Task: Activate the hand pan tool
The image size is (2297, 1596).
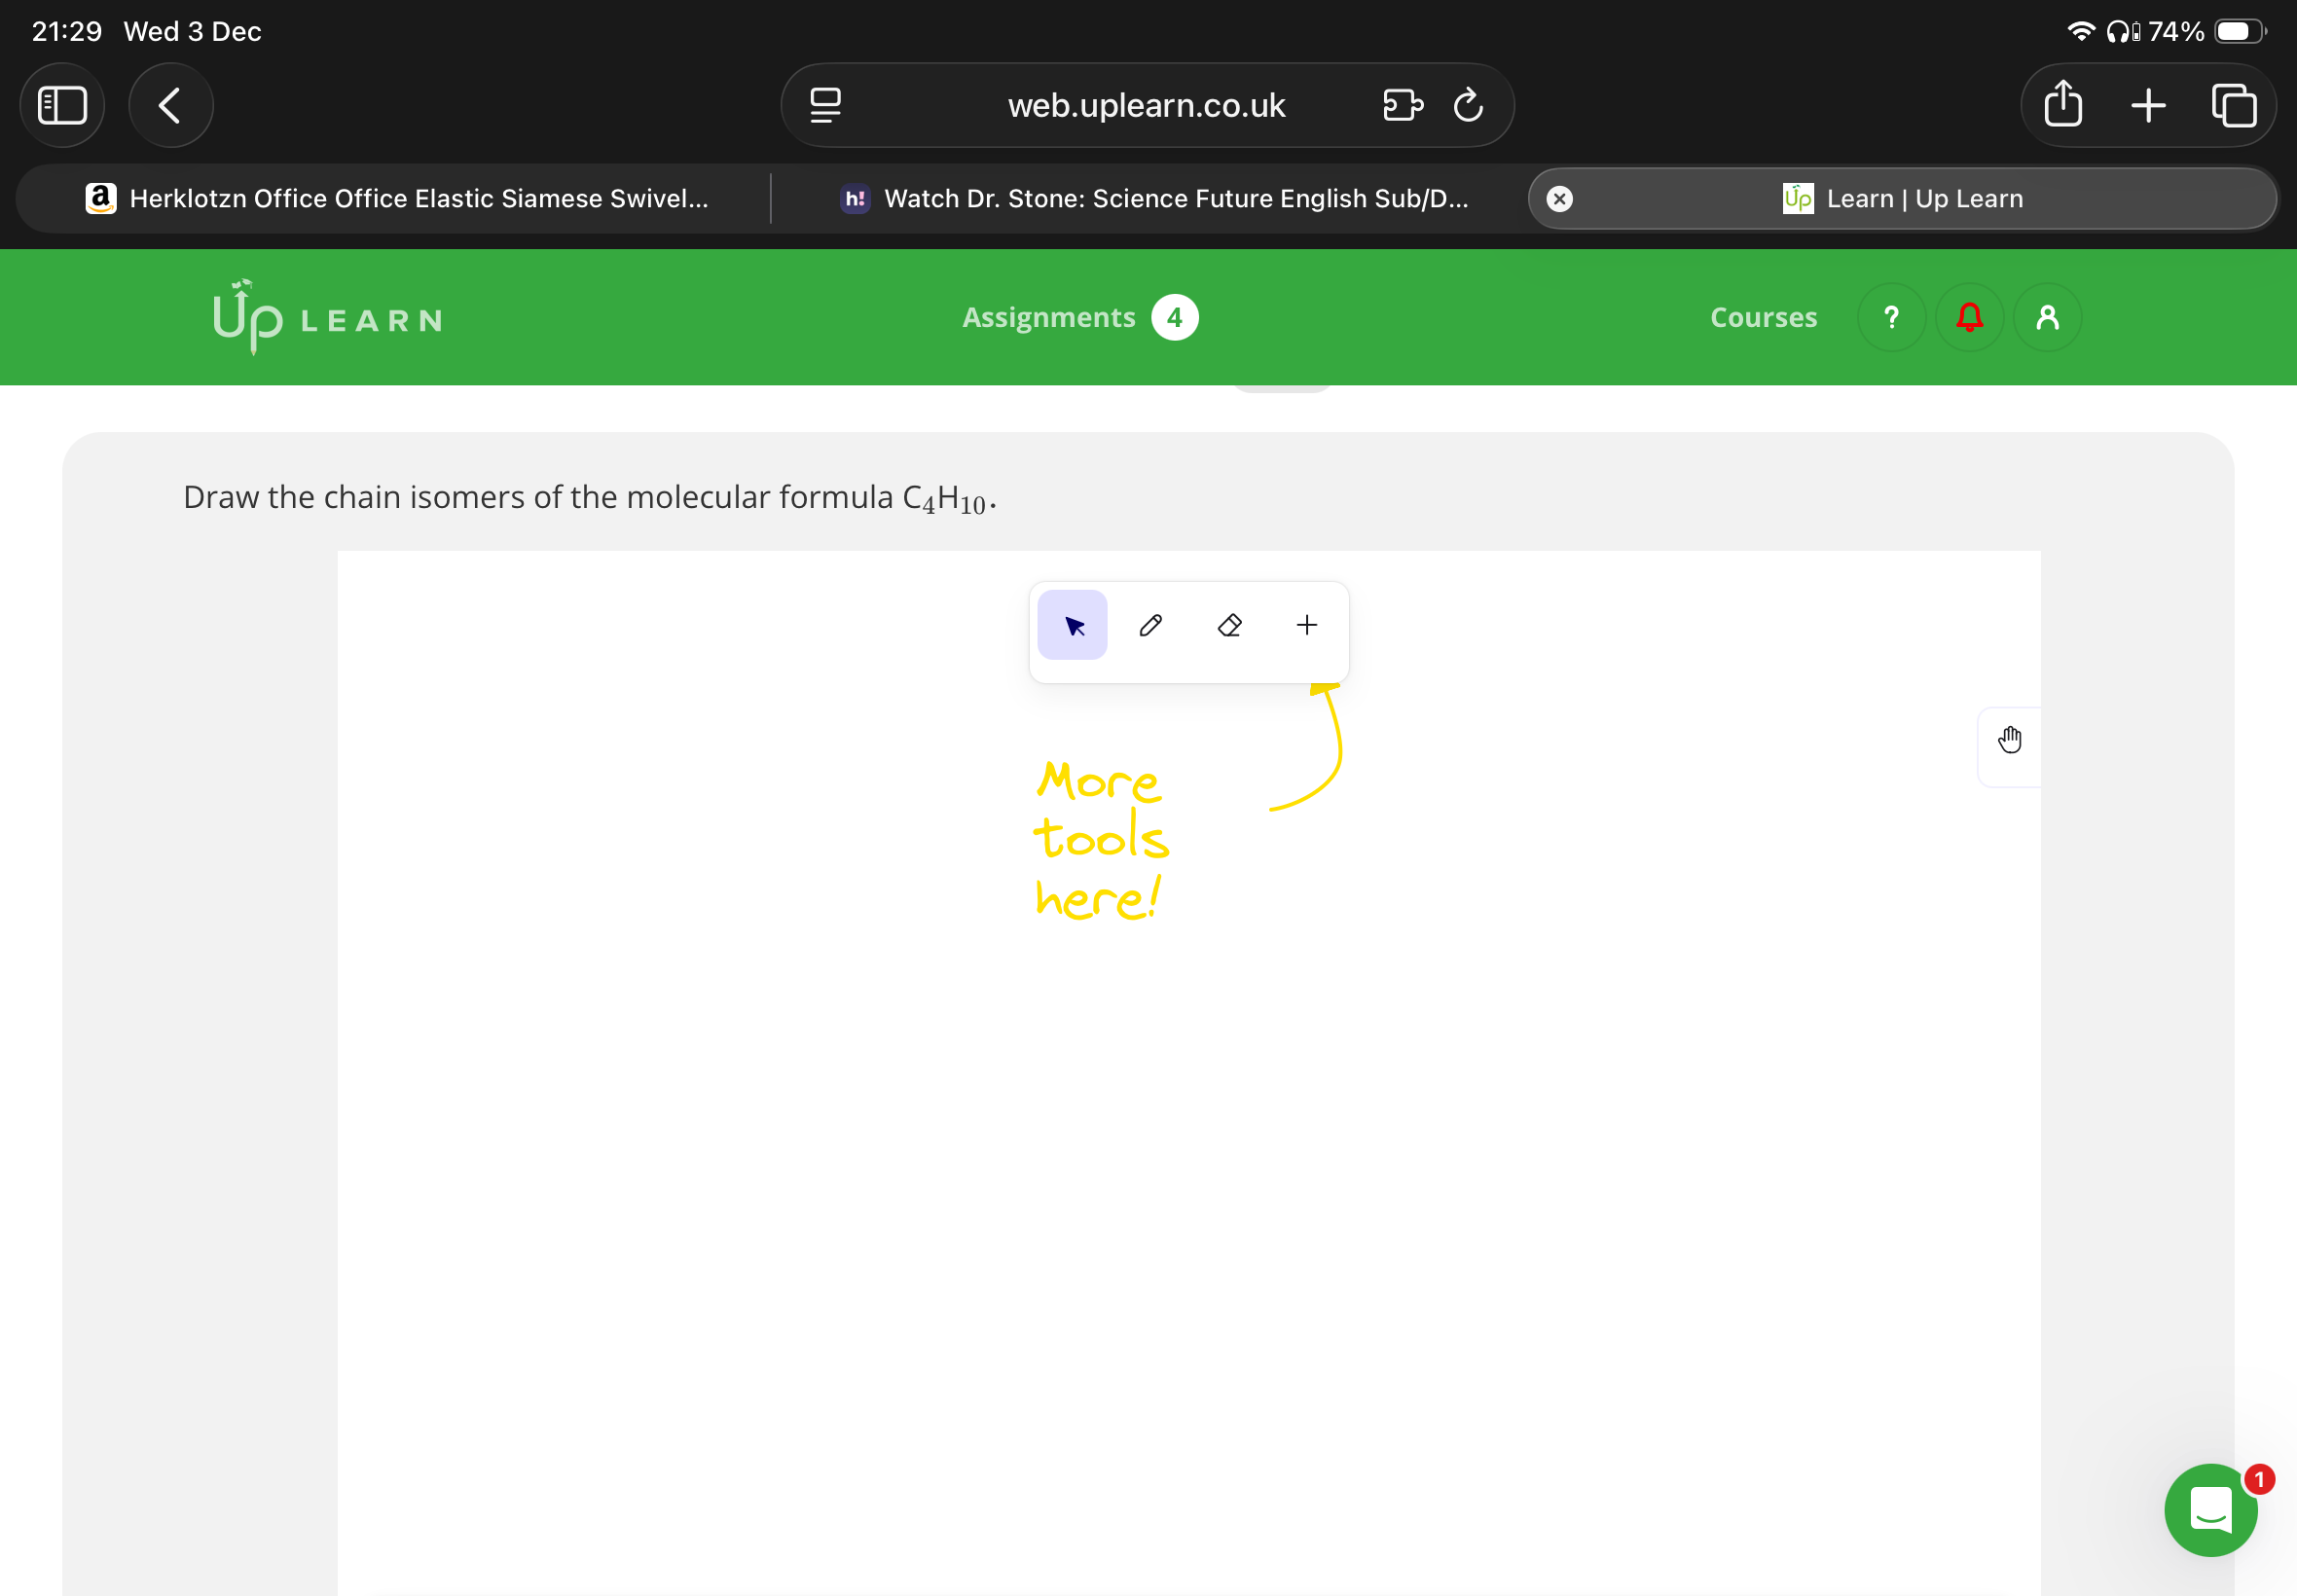Action: coord(2009,740)
